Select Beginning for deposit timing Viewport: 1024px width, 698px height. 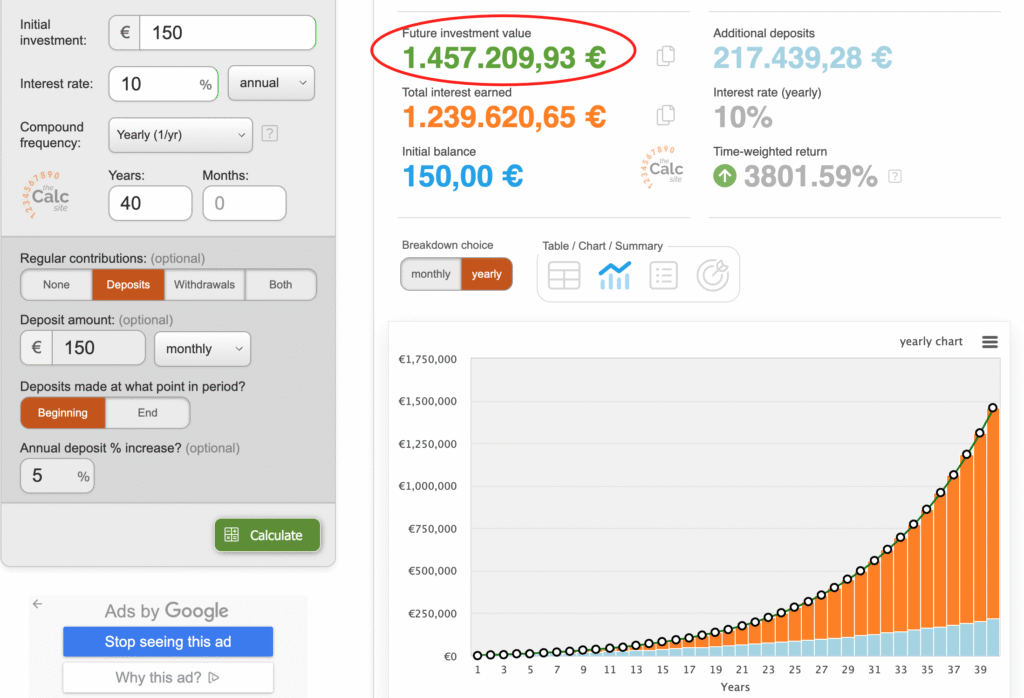[63, 412]
